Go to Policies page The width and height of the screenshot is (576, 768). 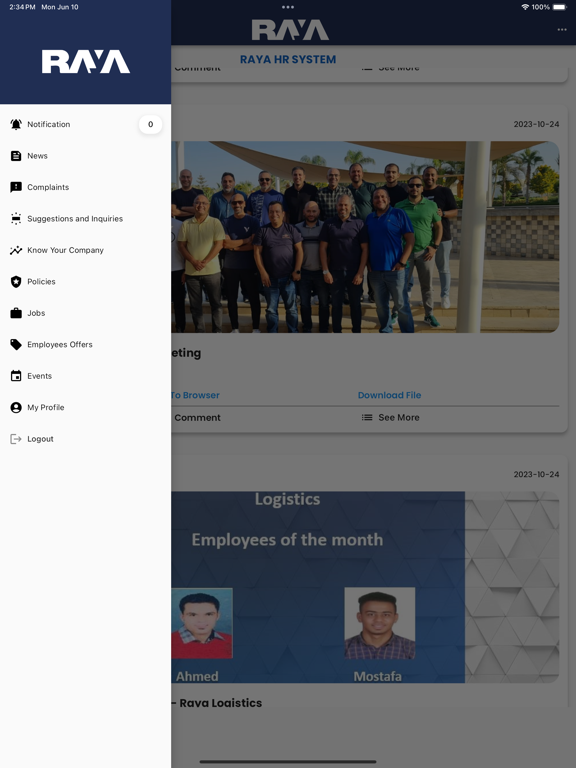click(85, 282)
